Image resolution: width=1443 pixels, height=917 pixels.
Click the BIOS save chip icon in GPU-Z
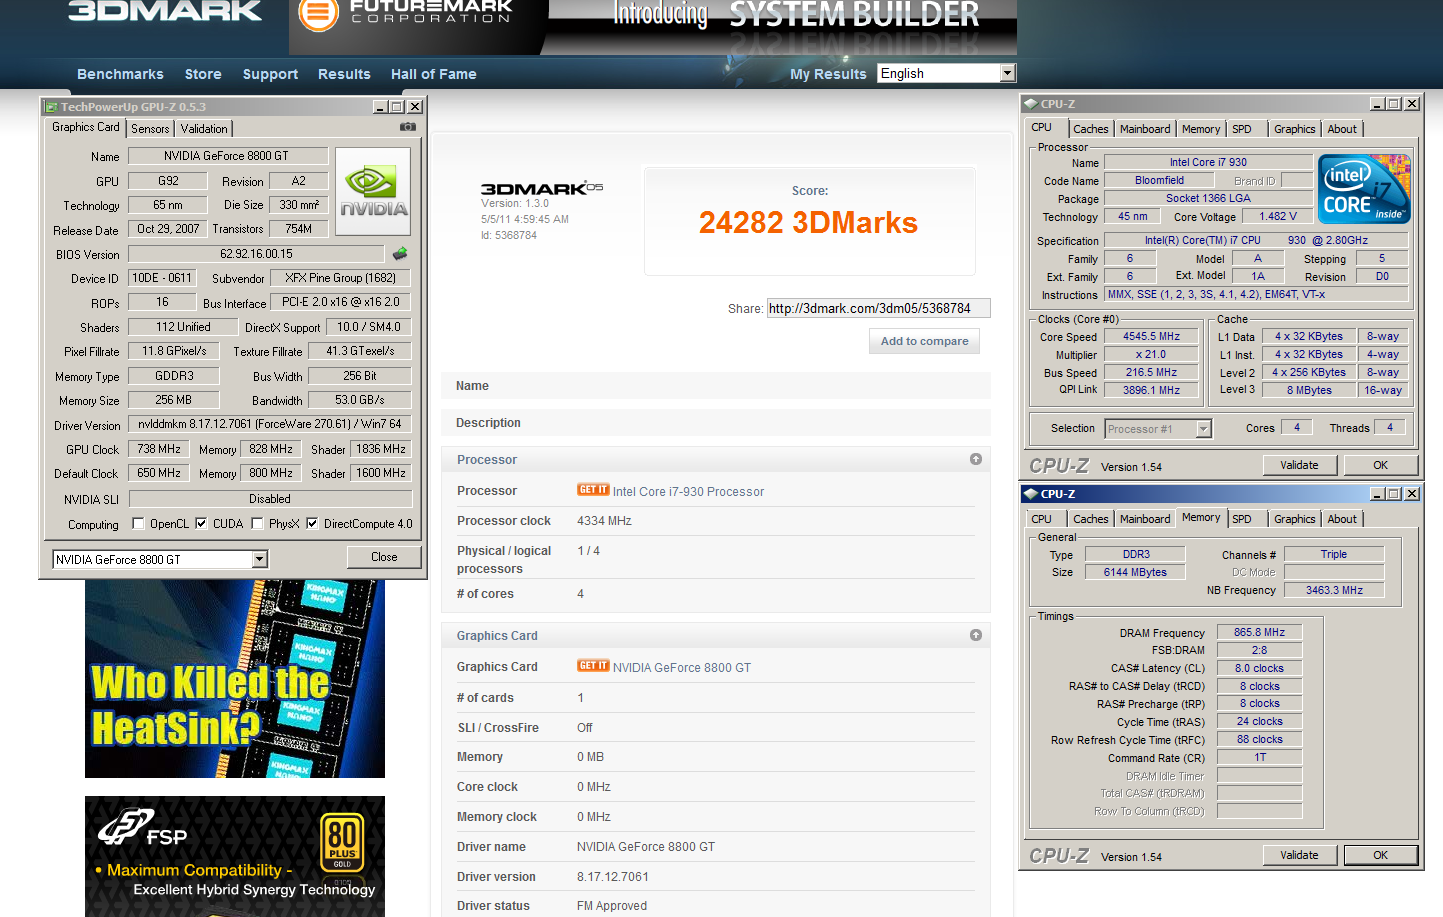point(400,254)
